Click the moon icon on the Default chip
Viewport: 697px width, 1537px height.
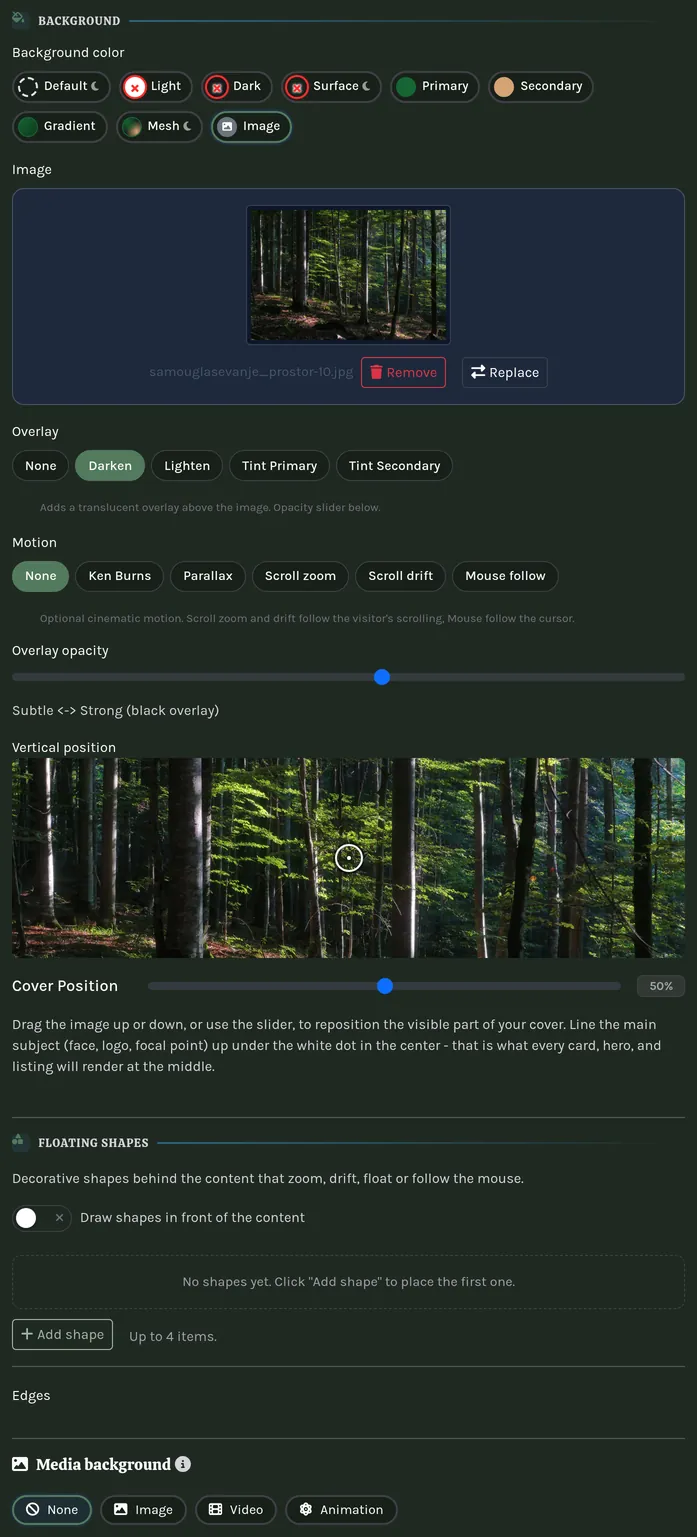coord(96,86)
